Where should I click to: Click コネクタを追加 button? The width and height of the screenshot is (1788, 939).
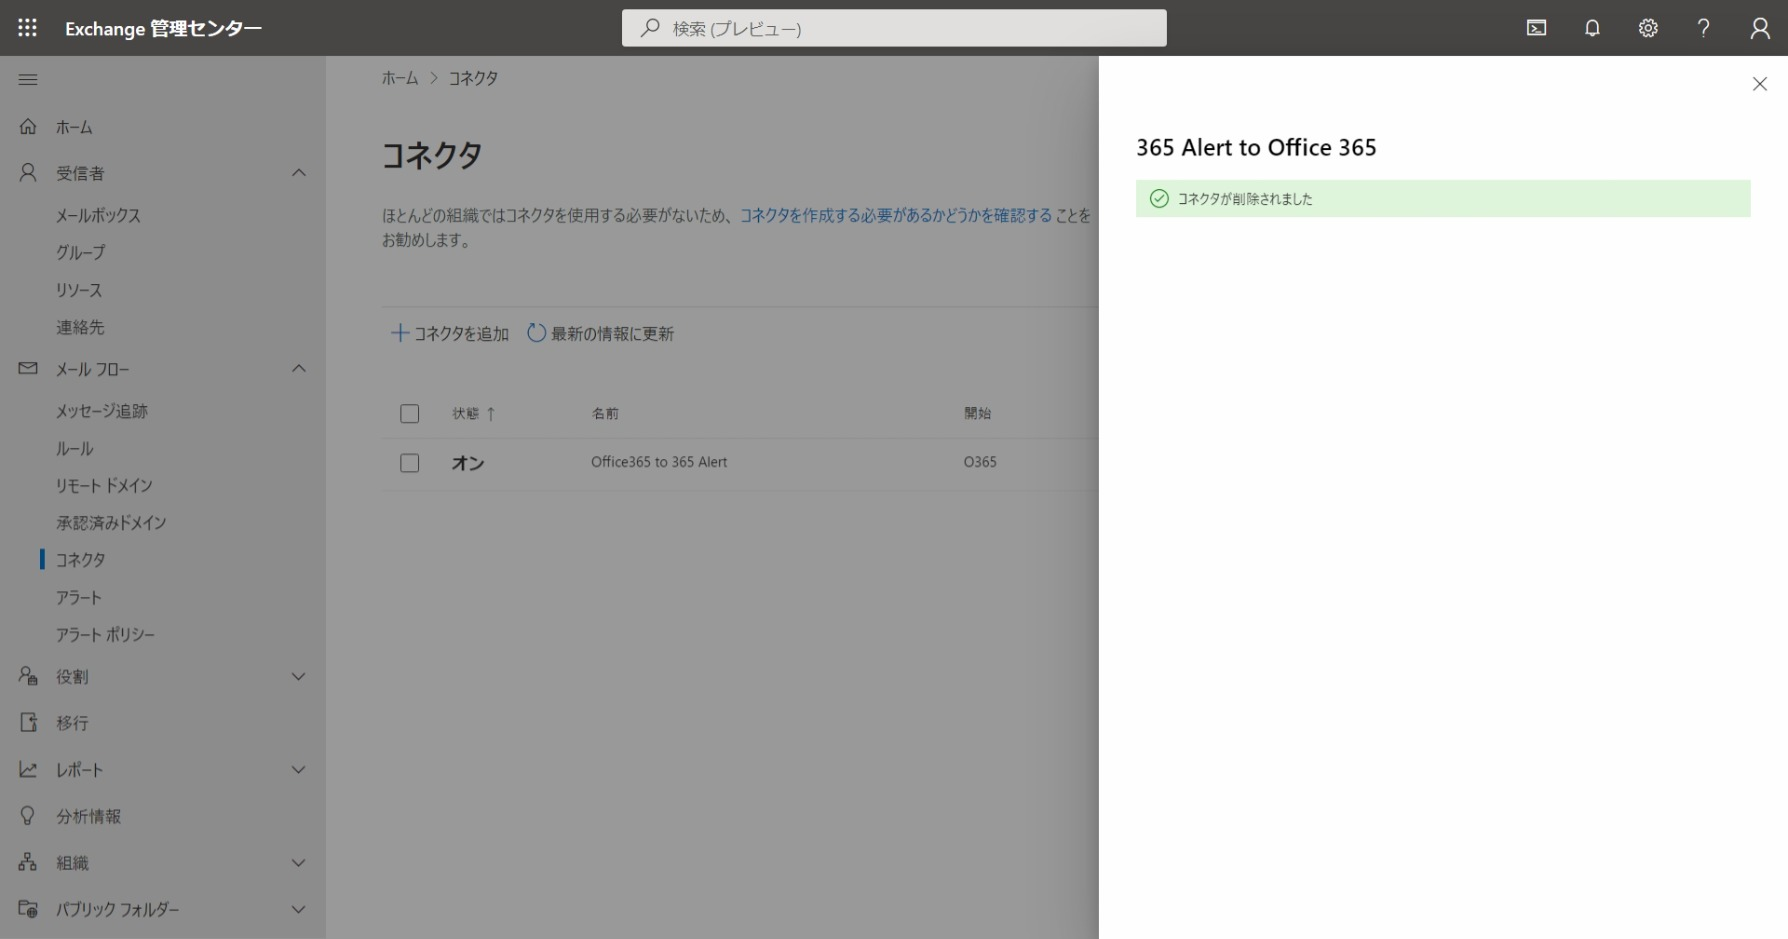coord(450,334)
